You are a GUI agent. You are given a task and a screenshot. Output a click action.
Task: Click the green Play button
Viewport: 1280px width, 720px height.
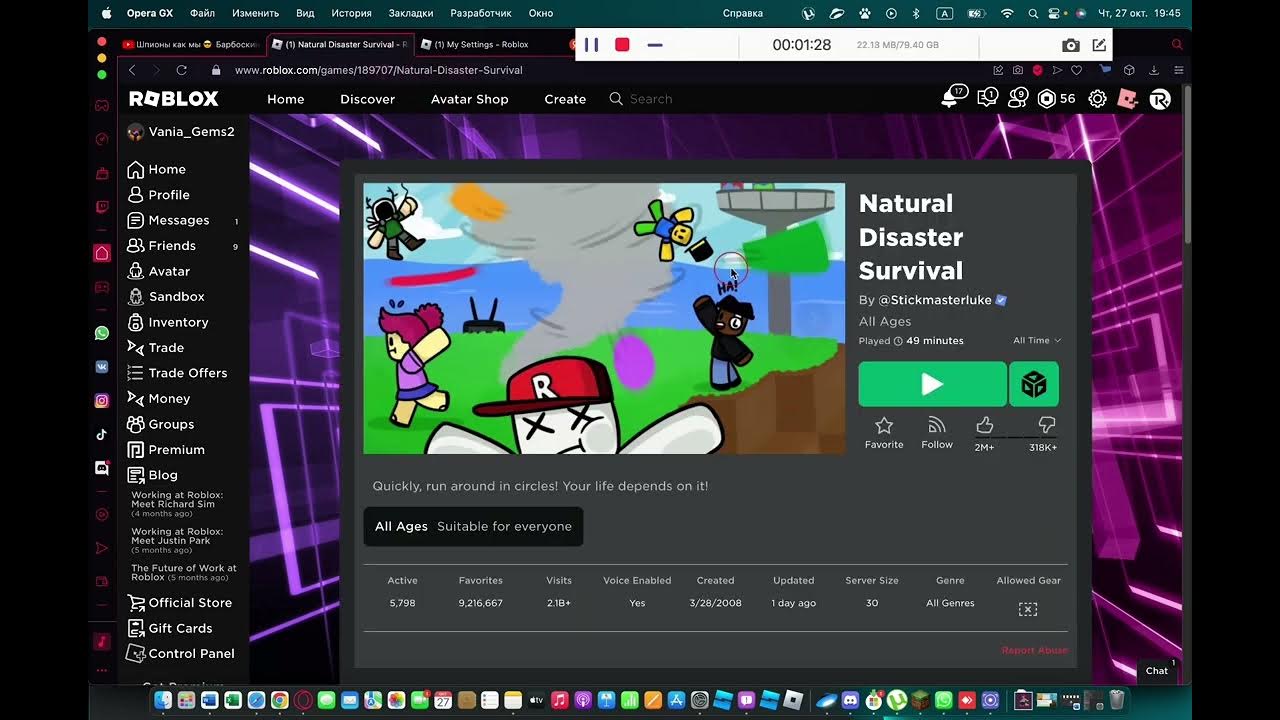932,384
